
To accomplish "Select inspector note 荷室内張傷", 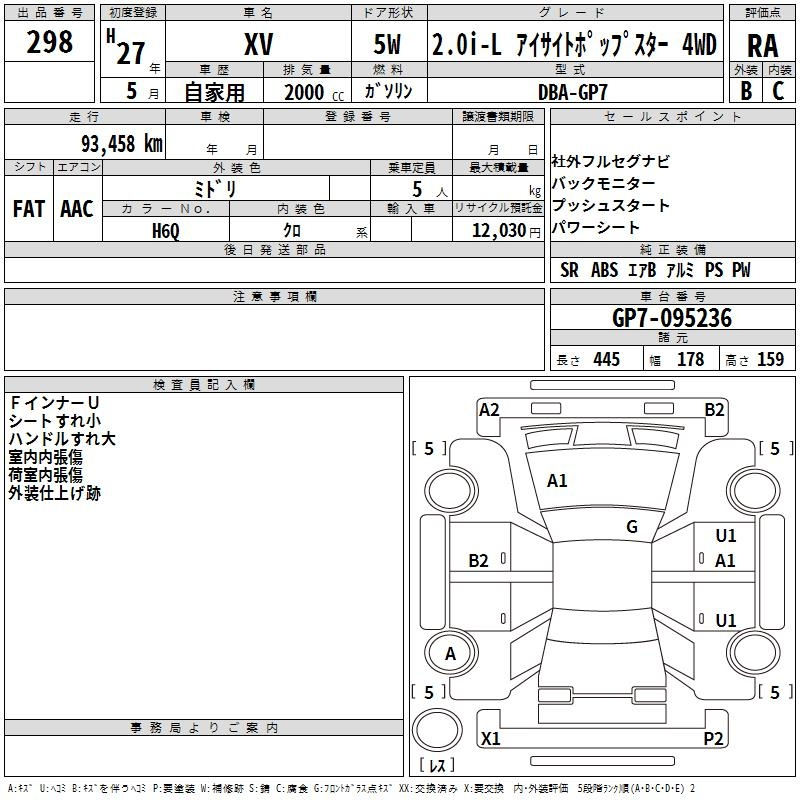I will (45, 475).
